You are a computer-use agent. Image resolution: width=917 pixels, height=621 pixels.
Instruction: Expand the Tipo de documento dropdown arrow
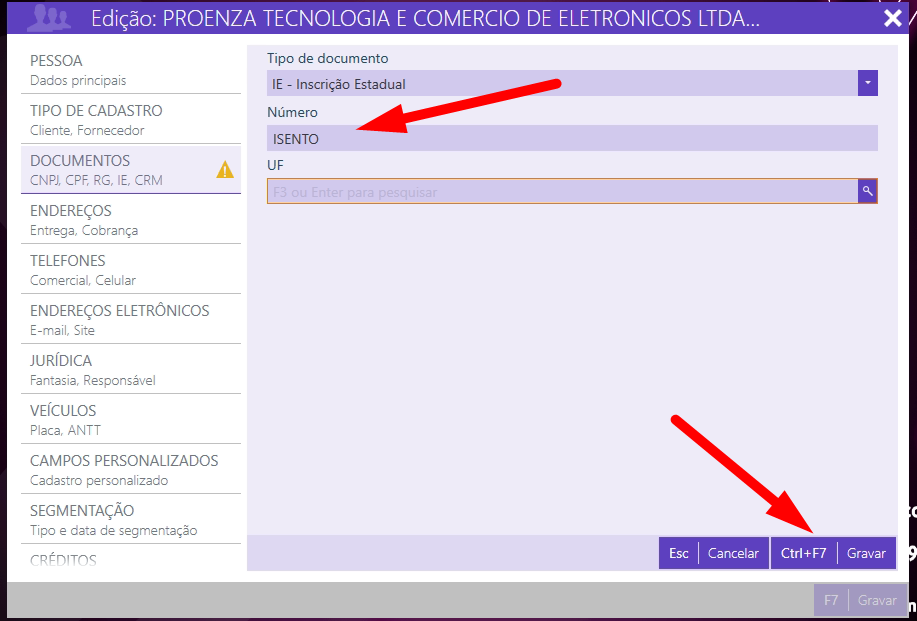click(867, 84)
